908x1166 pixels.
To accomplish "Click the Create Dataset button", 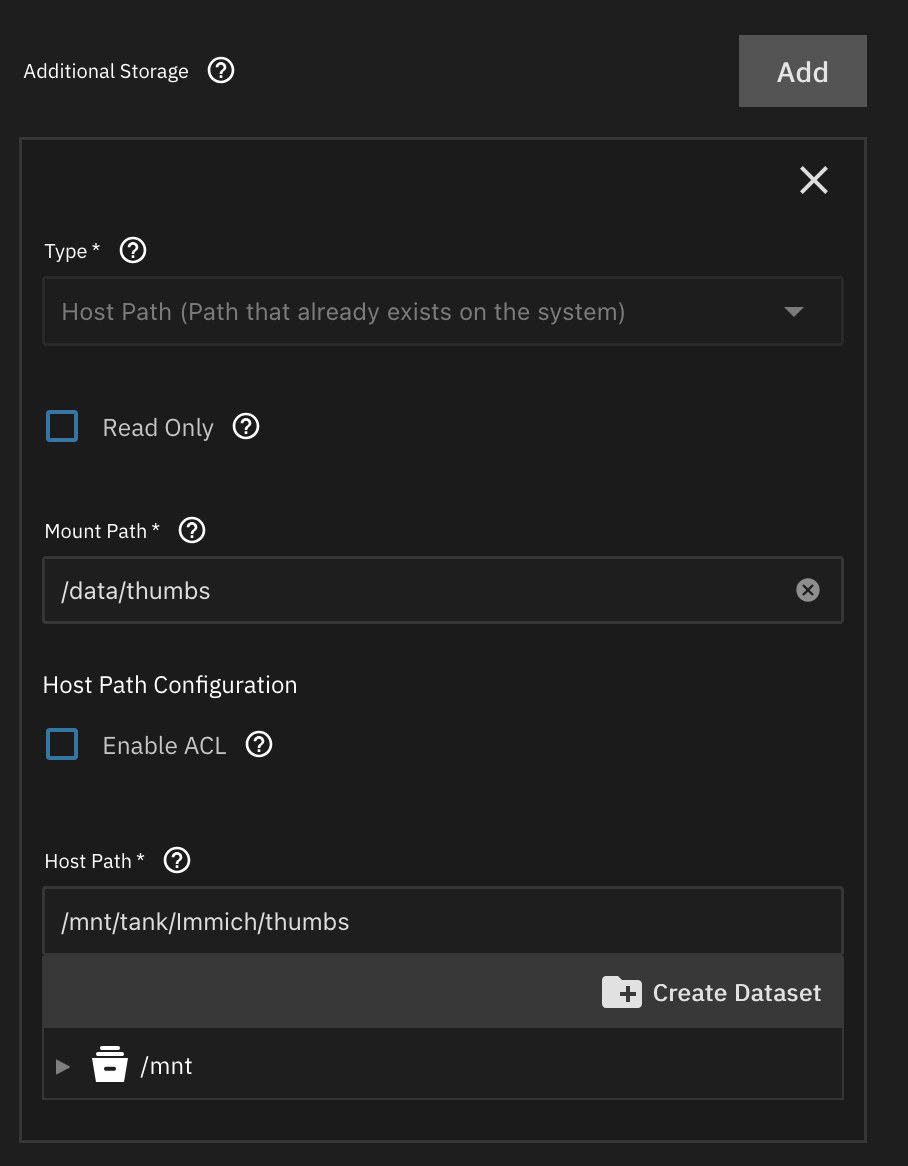I will pos(712,992).
